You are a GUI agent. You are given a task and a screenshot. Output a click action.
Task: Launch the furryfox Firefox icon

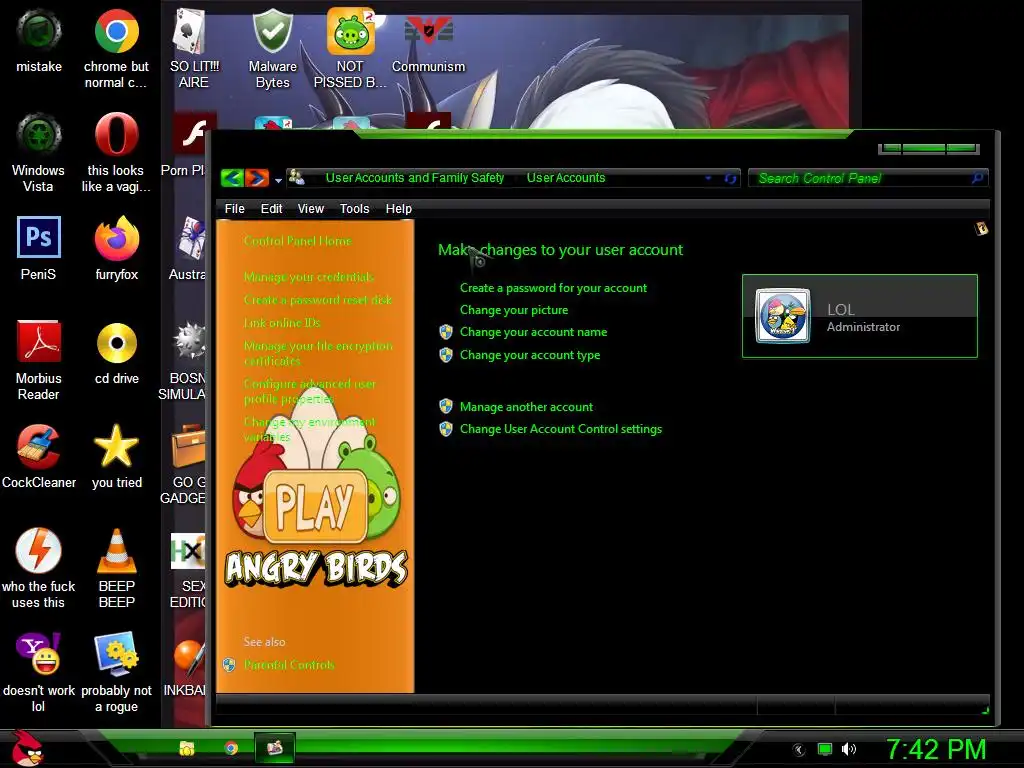[116, 249]
